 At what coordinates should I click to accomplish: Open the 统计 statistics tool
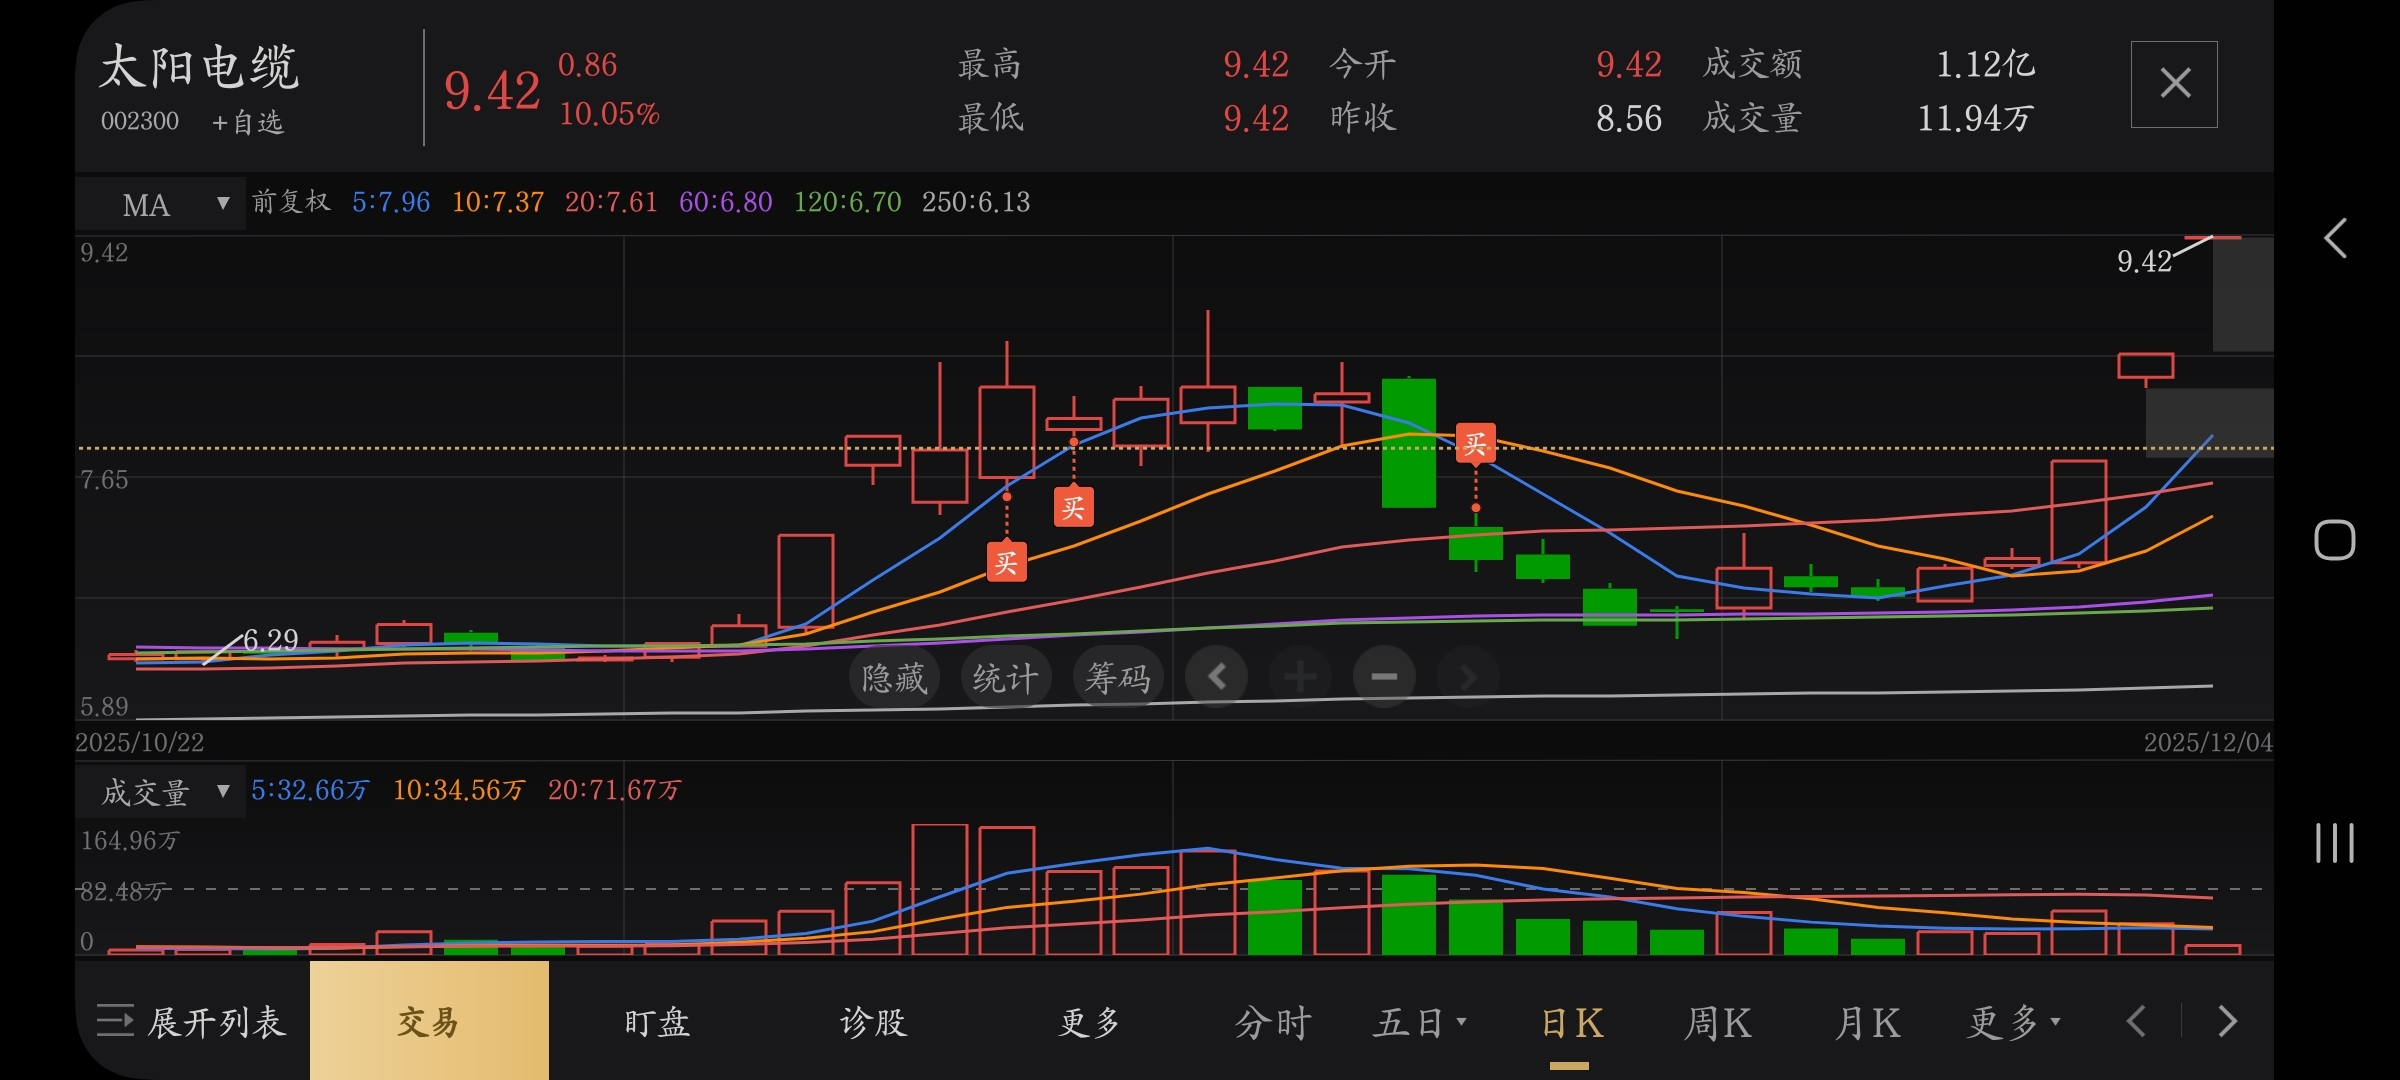(1005, 678)
